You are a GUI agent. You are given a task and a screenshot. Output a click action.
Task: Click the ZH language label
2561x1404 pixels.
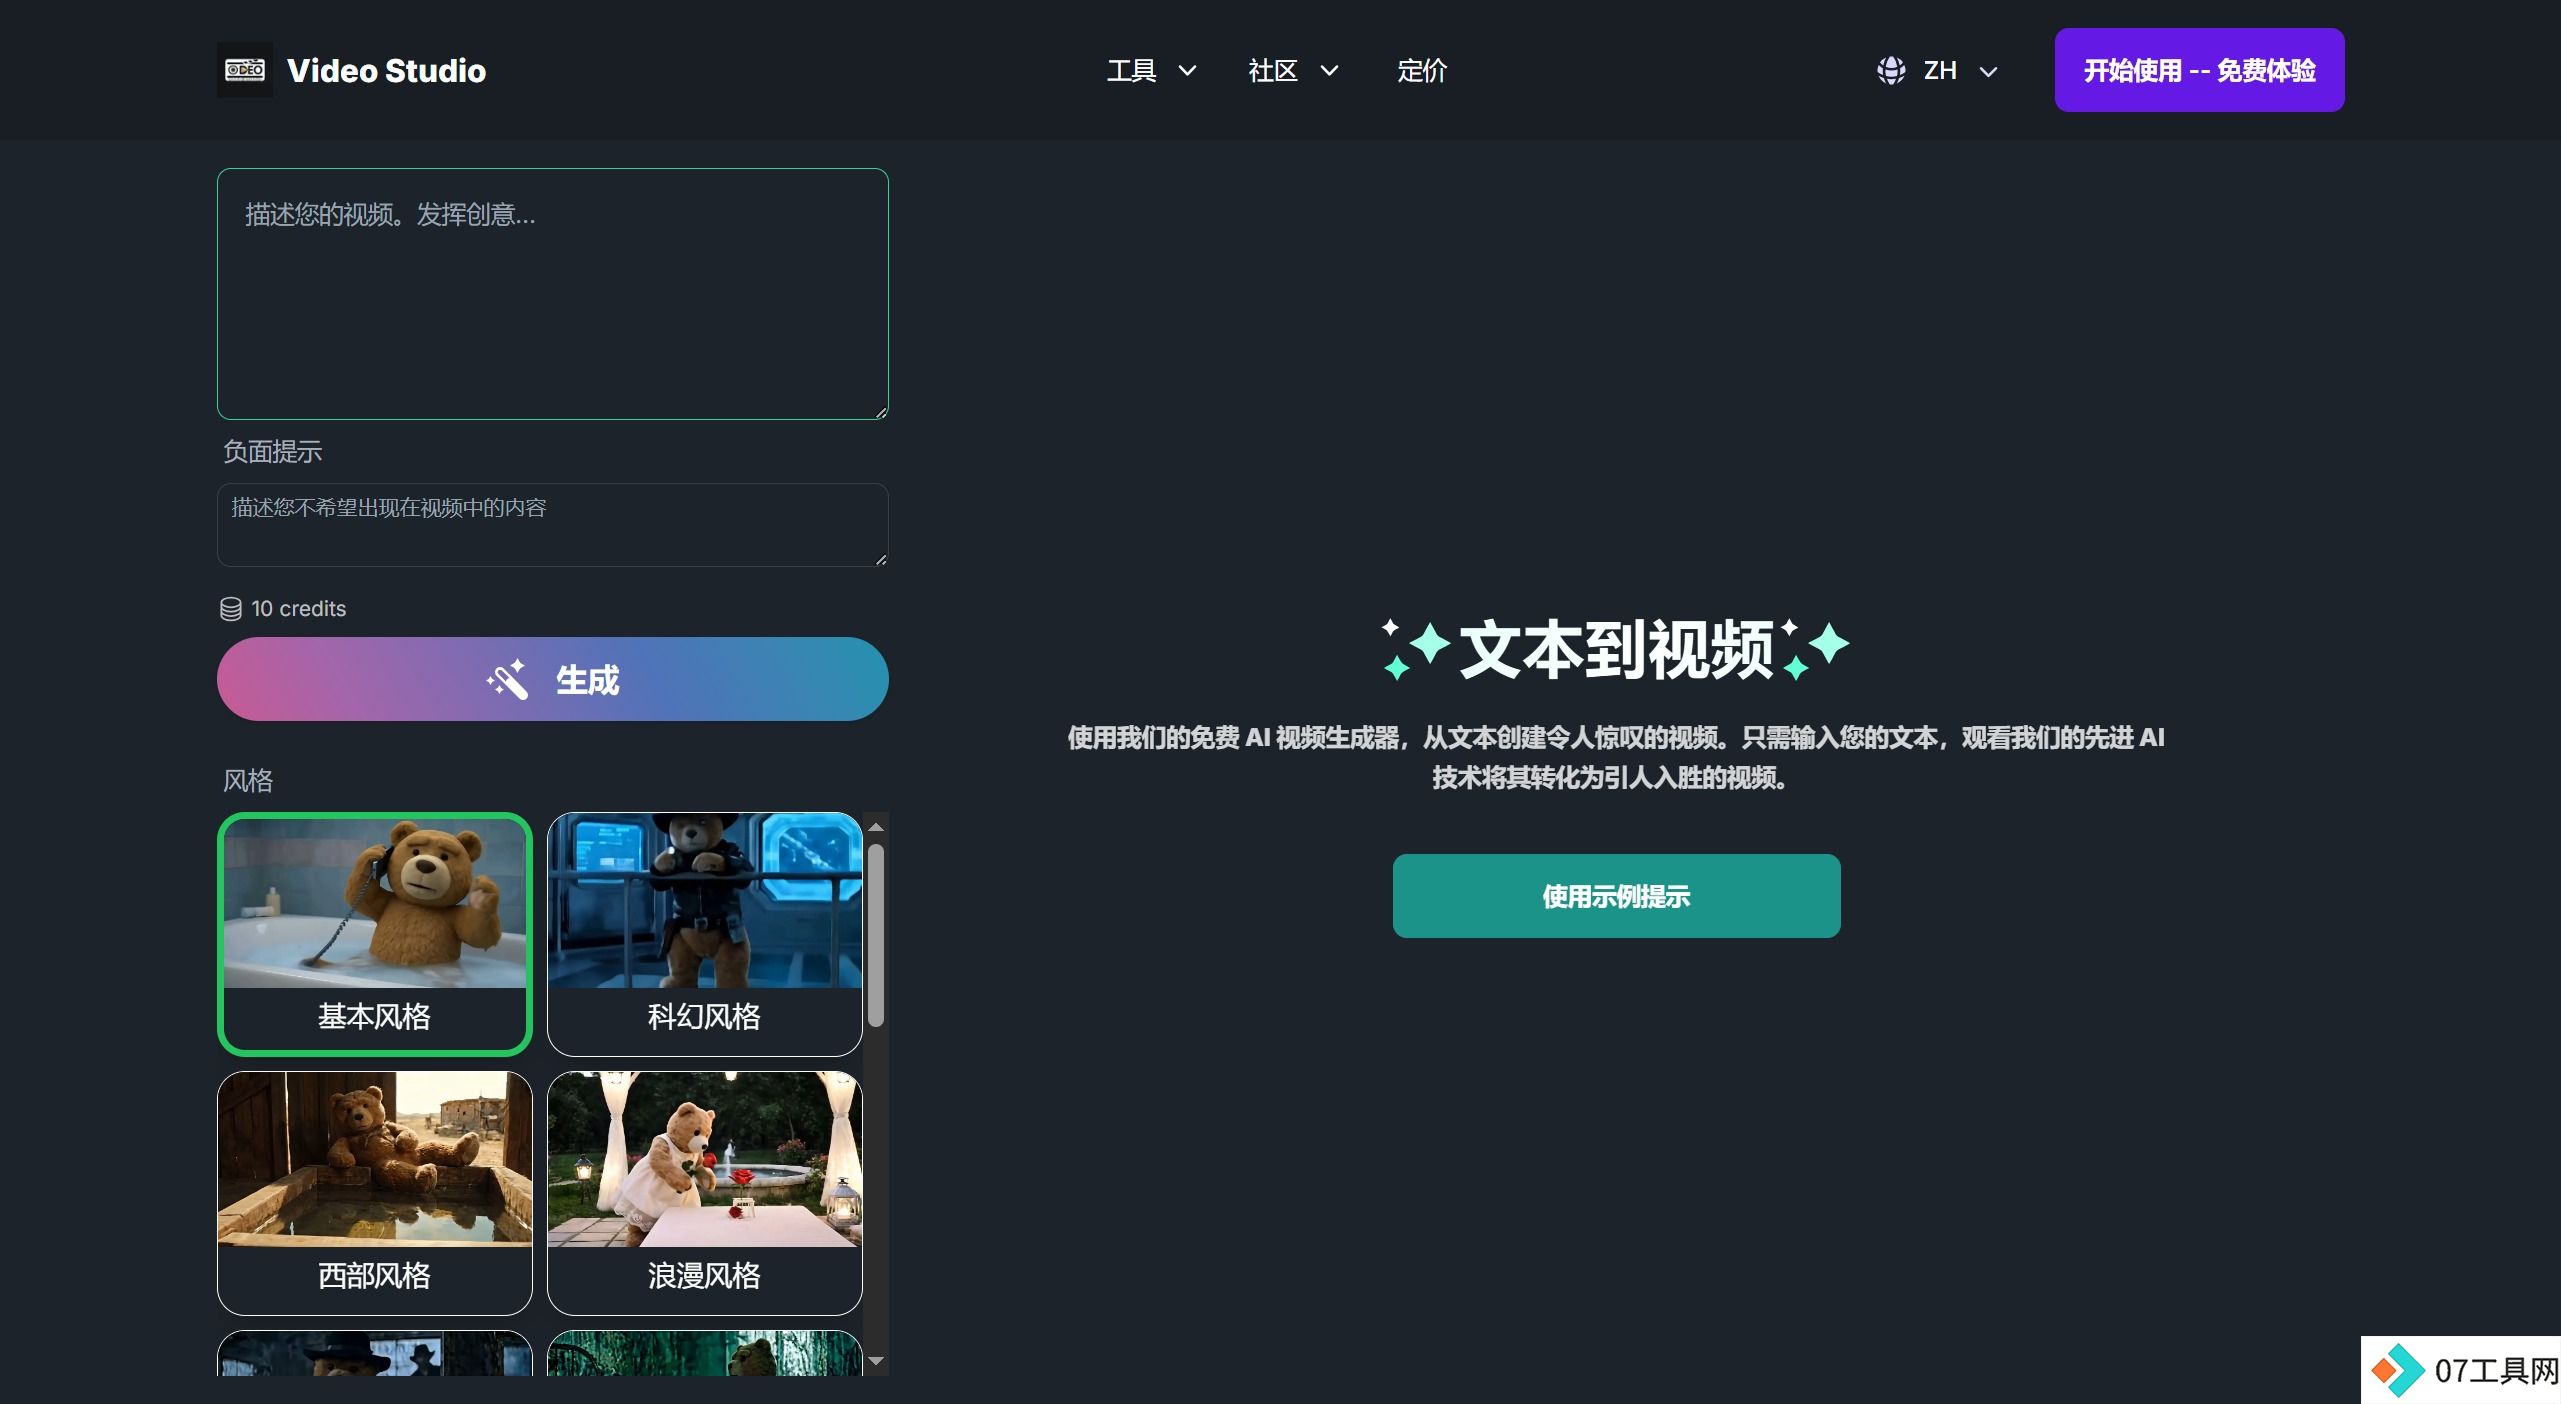[x=1940, y=71]
